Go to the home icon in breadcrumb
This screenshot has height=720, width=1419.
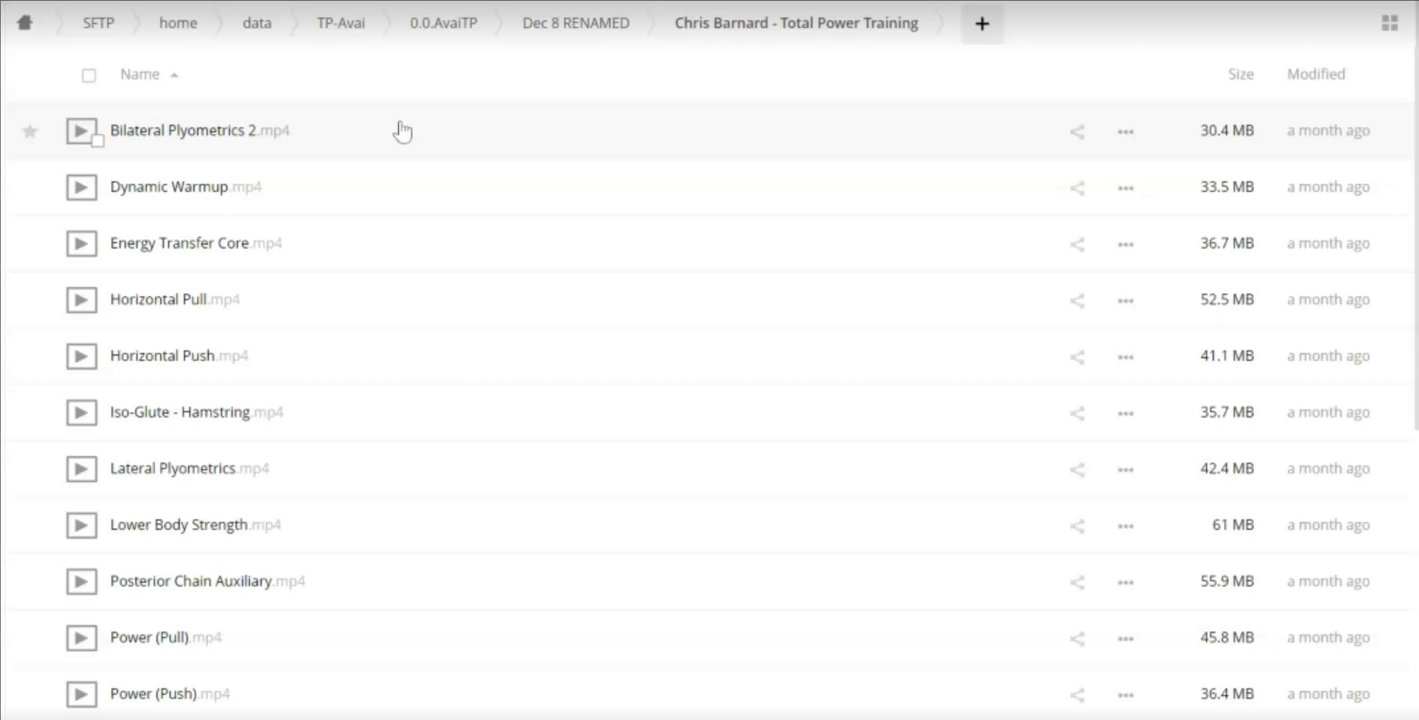[x=25, y=23]
